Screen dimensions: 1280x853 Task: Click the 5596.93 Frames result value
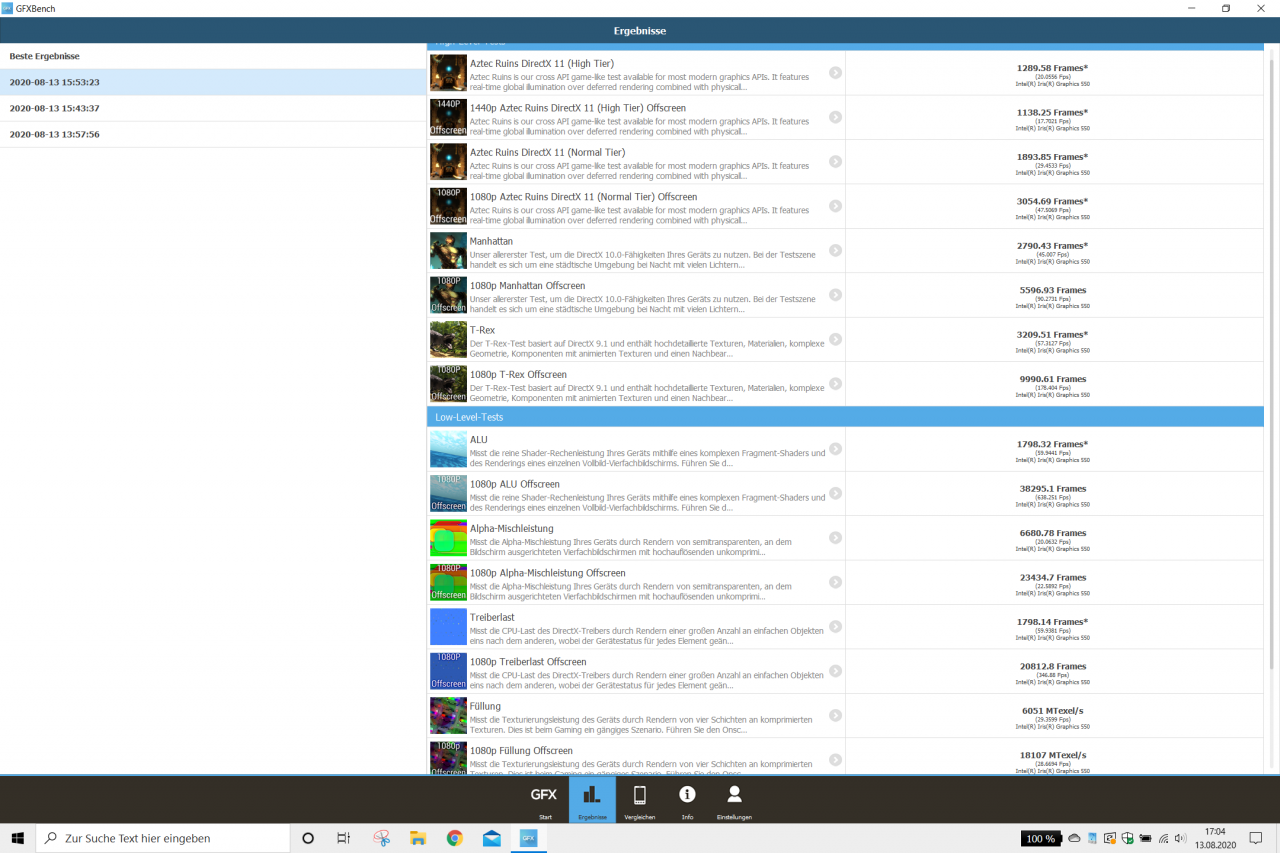pyautogui.click(x=1052, y=290)
